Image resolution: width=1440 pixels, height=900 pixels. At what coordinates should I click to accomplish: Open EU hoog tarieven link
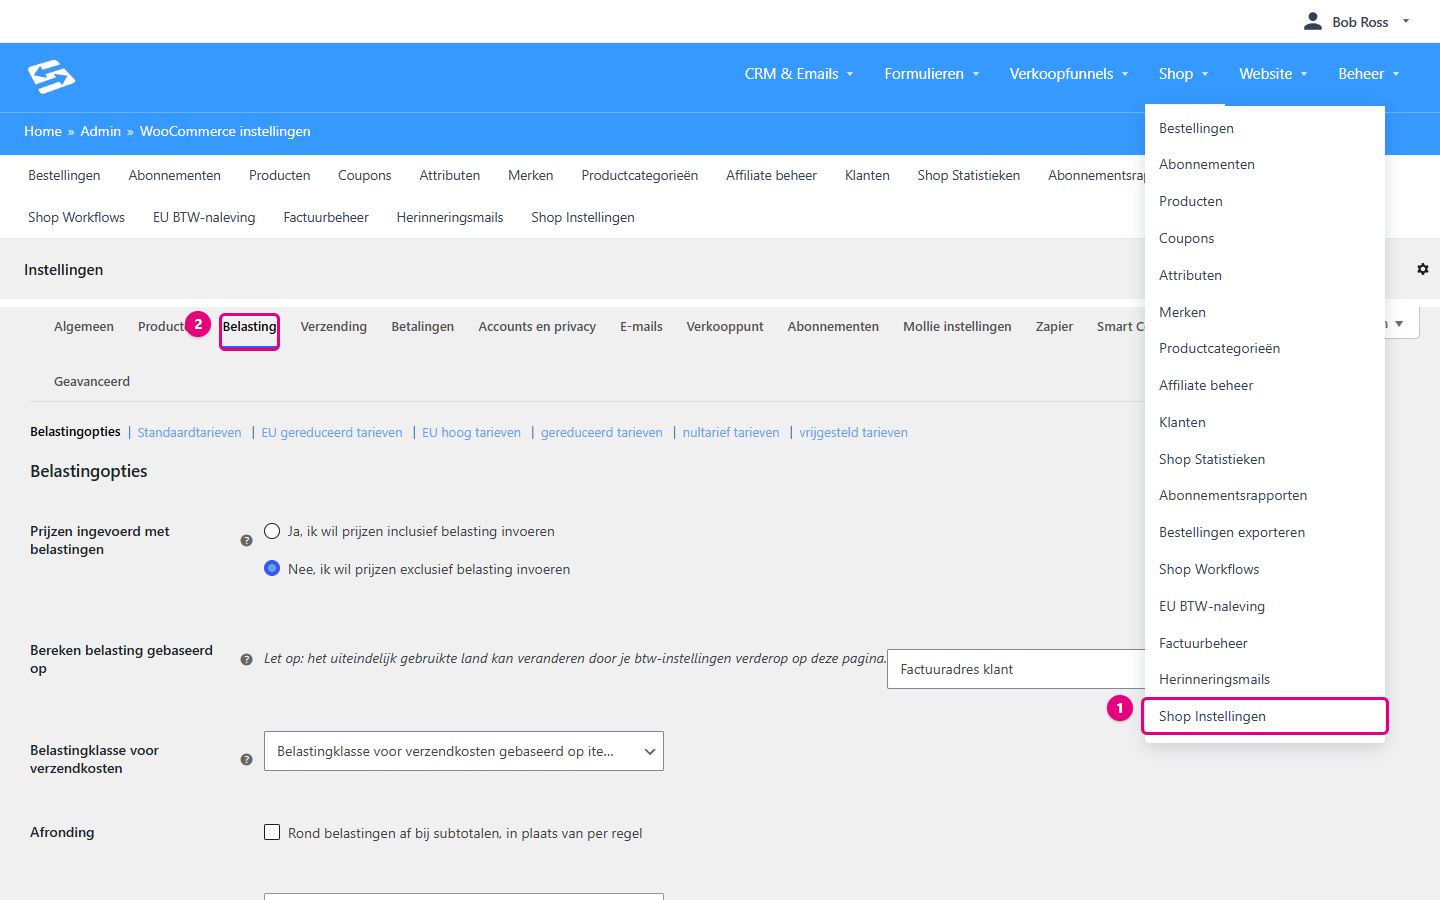472,433
